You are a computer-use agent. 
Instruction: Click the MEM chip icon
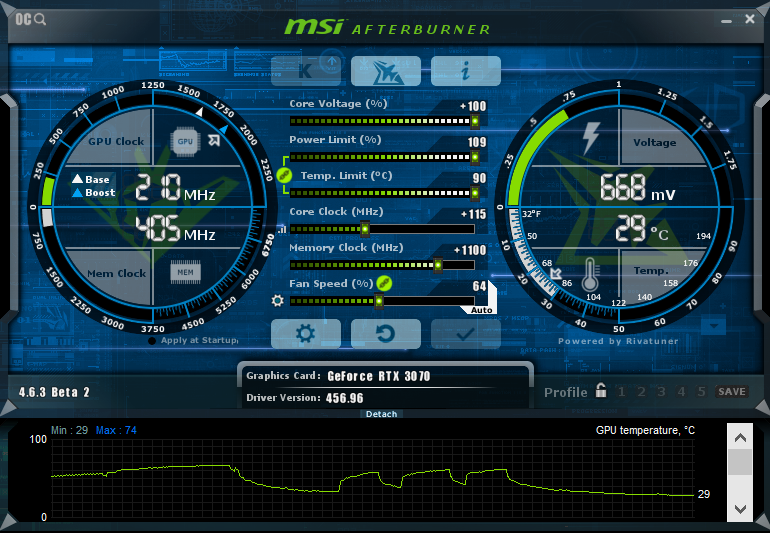pos(185,272)
